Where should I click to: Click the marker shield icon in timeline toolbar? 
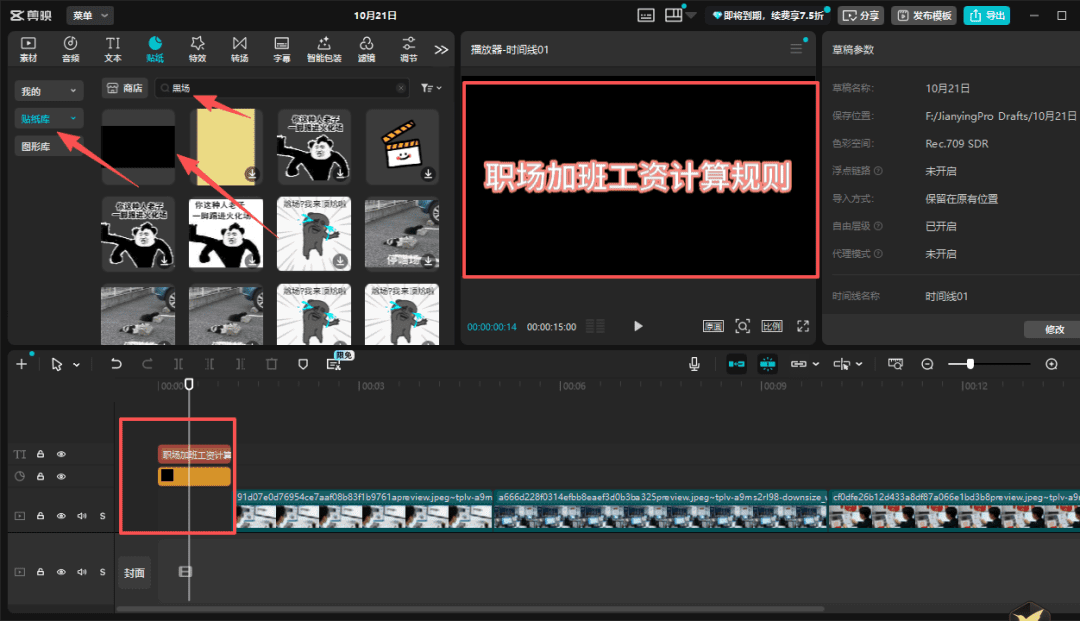303,364
